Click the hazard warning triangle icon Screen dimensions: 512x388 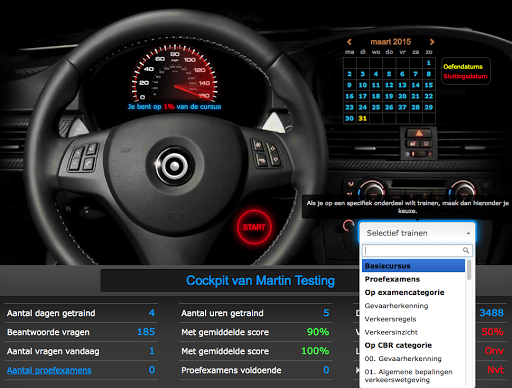tap(419, 134)
